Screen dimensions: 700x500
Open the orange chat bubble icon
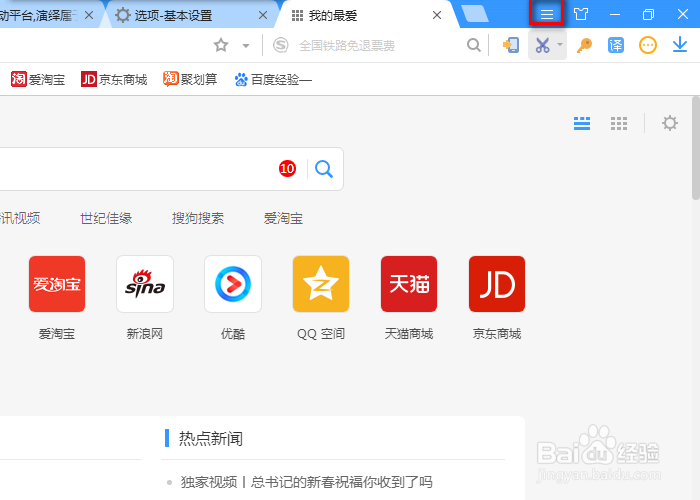[x=648, y=45]
